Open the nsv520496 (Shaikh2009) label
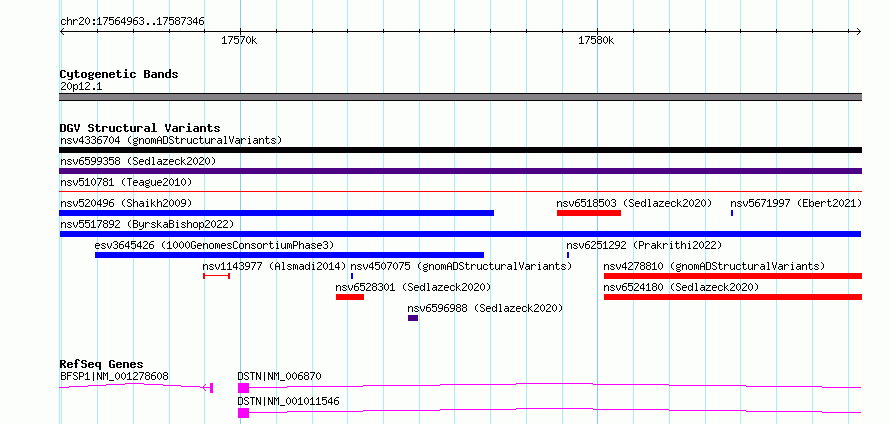The image size is (890, 424). pos(126,203)
